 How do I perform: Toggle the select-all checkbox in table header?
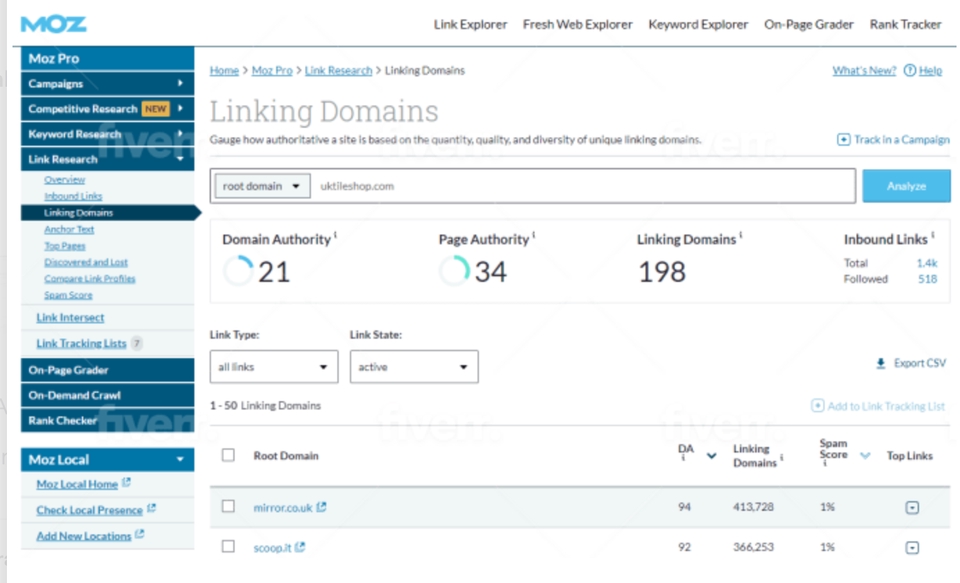pyautogui.click(x=228, y=455)
